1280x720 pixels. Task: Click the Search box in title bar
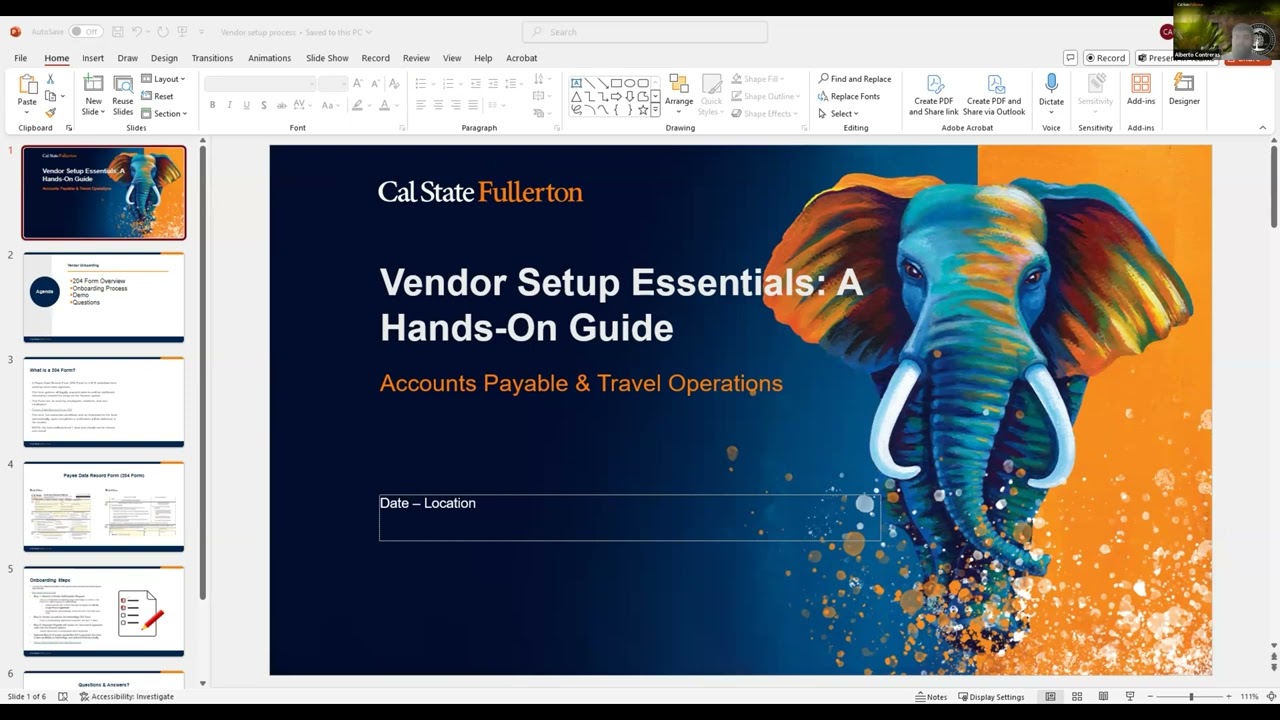coord(645,32)
